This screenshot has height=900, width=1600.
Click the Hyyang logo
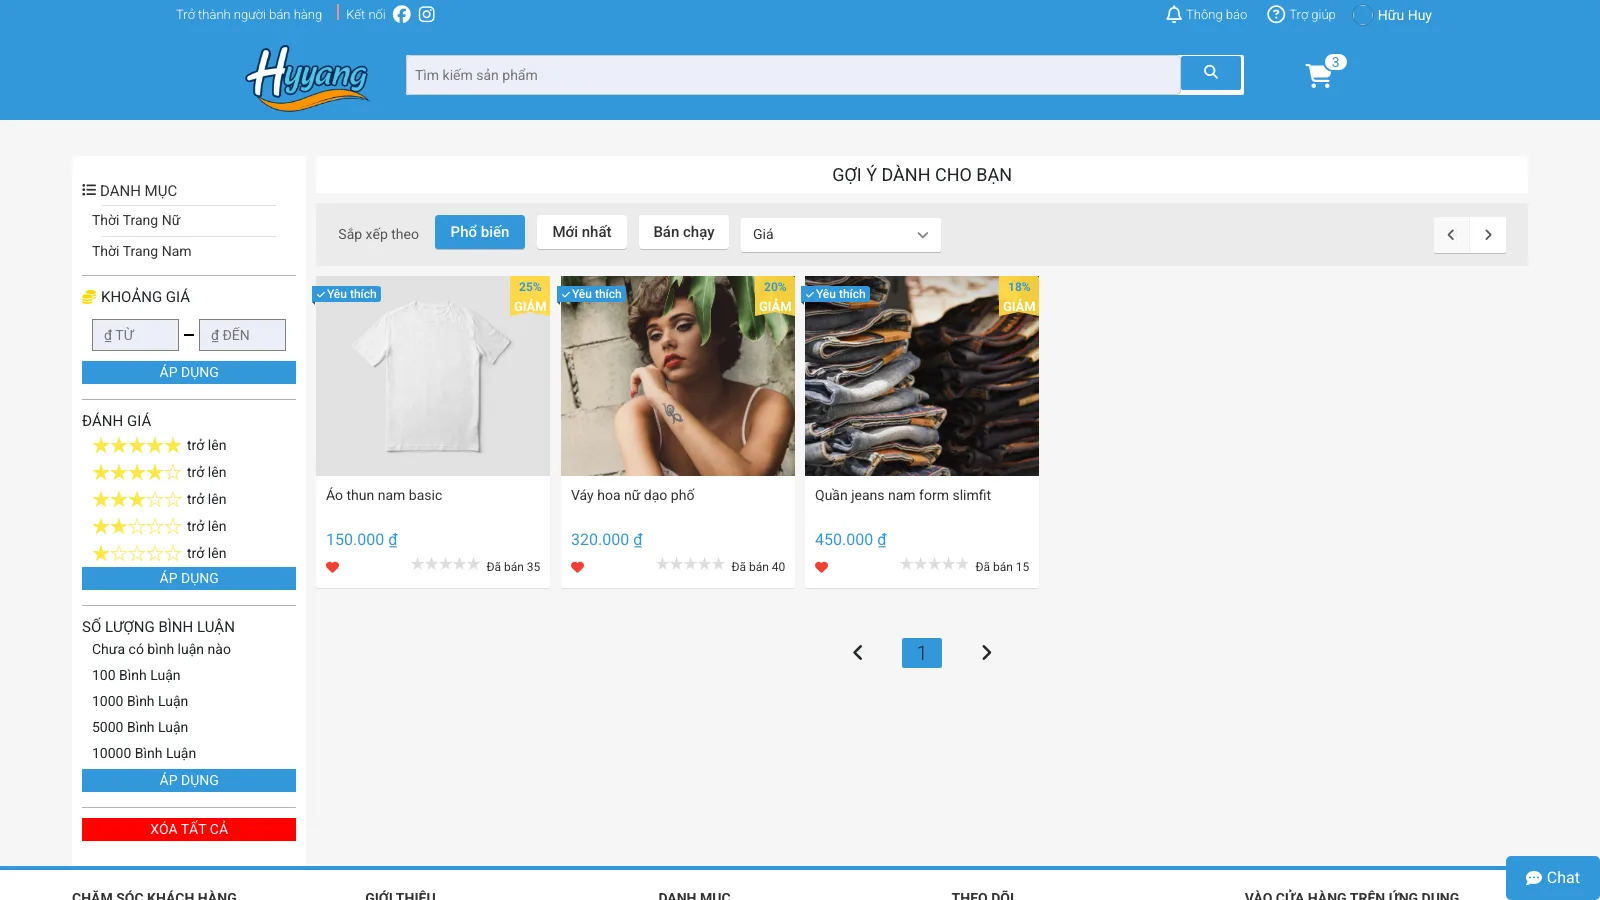pyautogui.click(x=307, y=77)
